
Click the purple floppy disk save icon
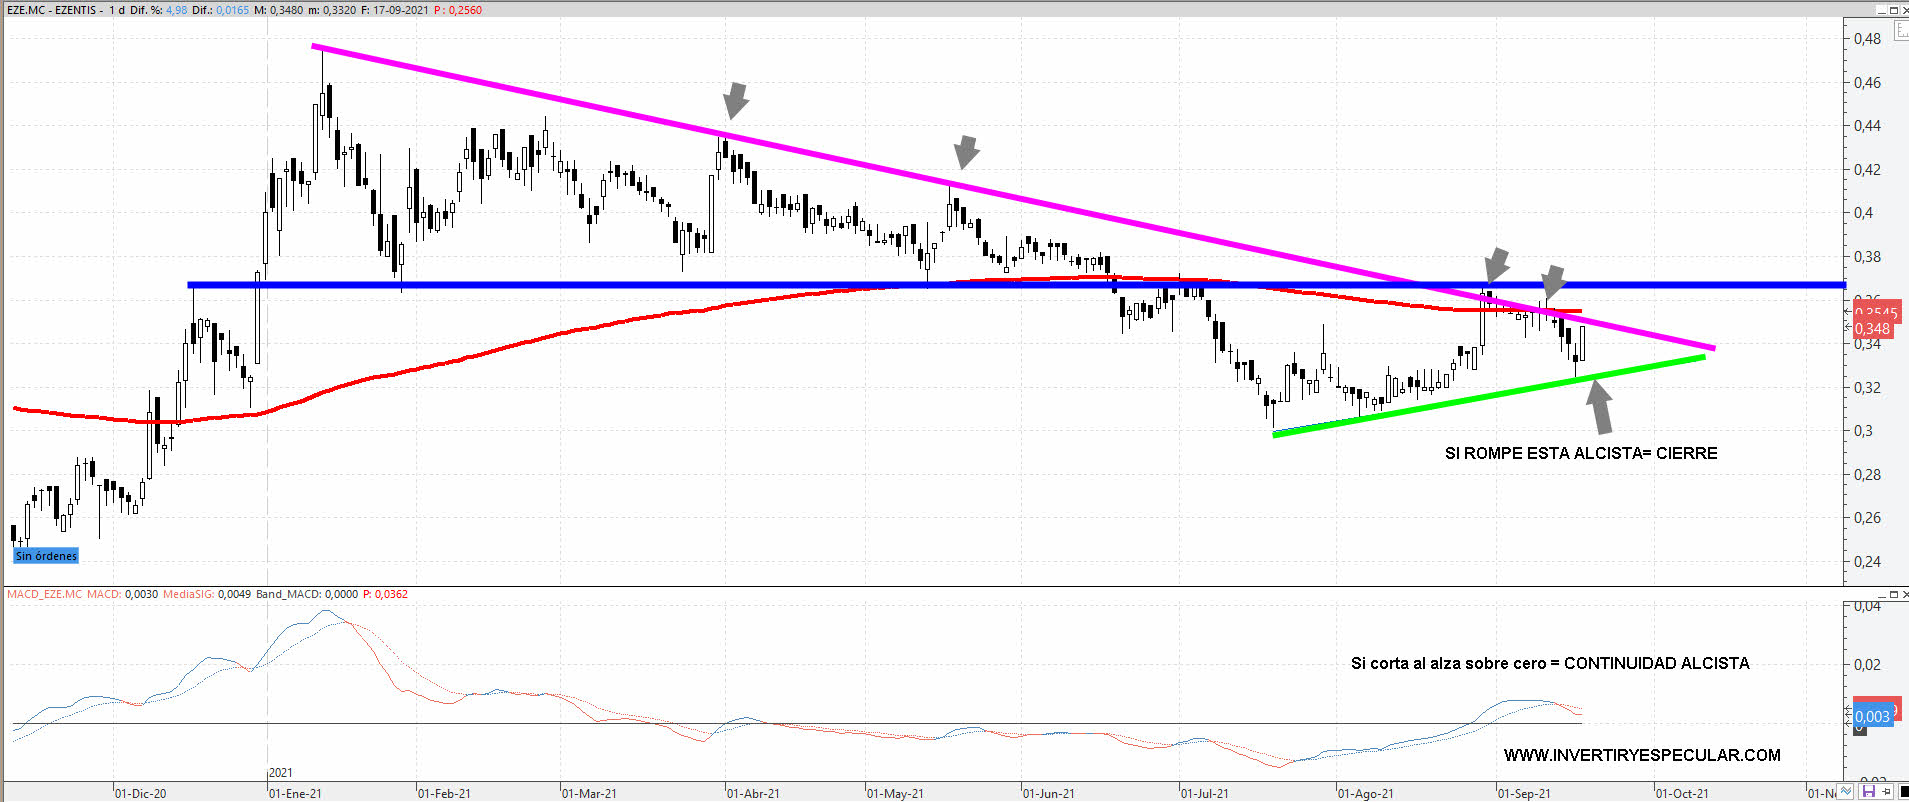[x=1867, y=793]
